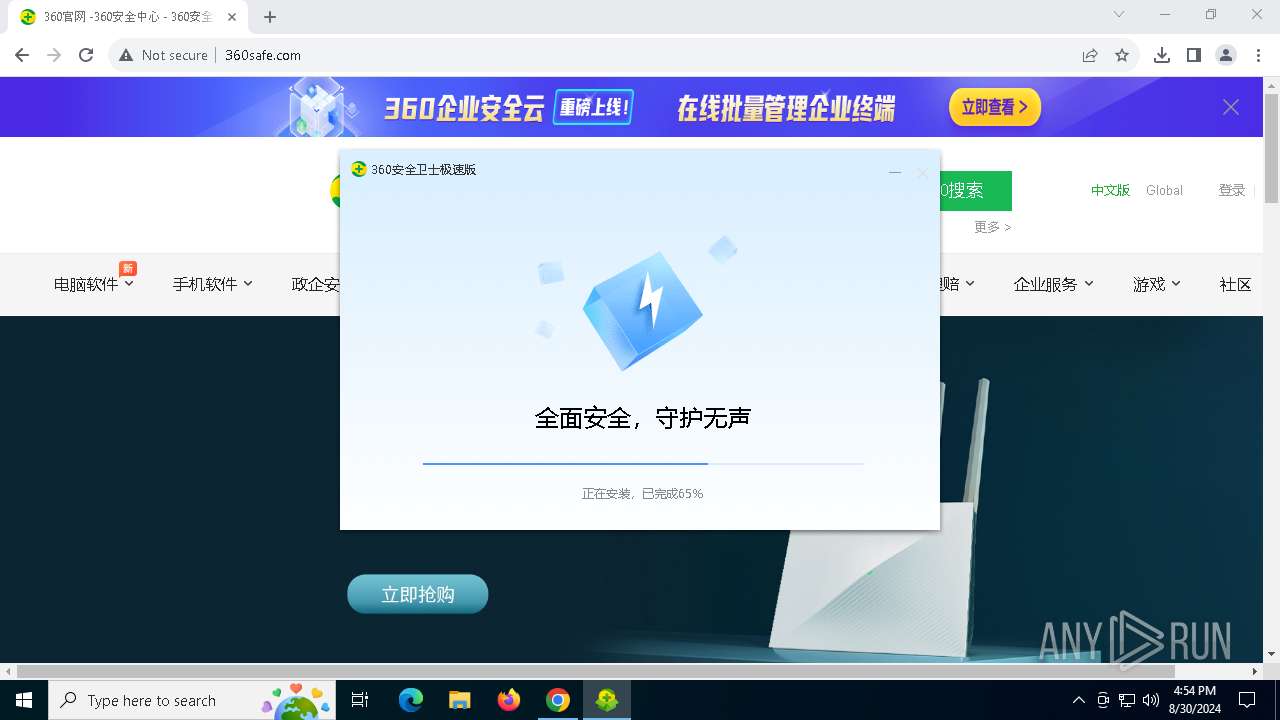Switch to Chrome on taskbar
This screenshot has height=720, width=1280.
[558, 700]
